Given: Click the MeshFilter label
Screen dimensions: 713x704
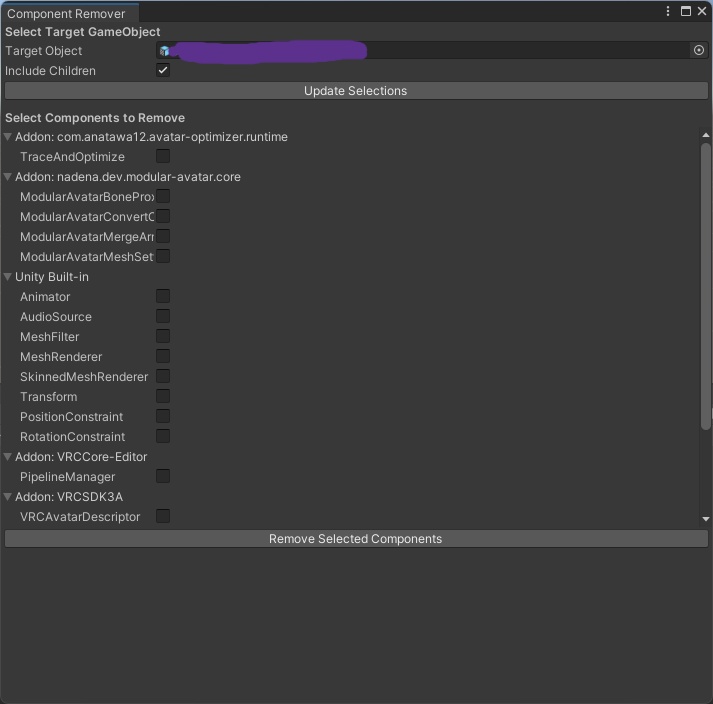Looking at the screenshot, I should [x=50, y=337].
